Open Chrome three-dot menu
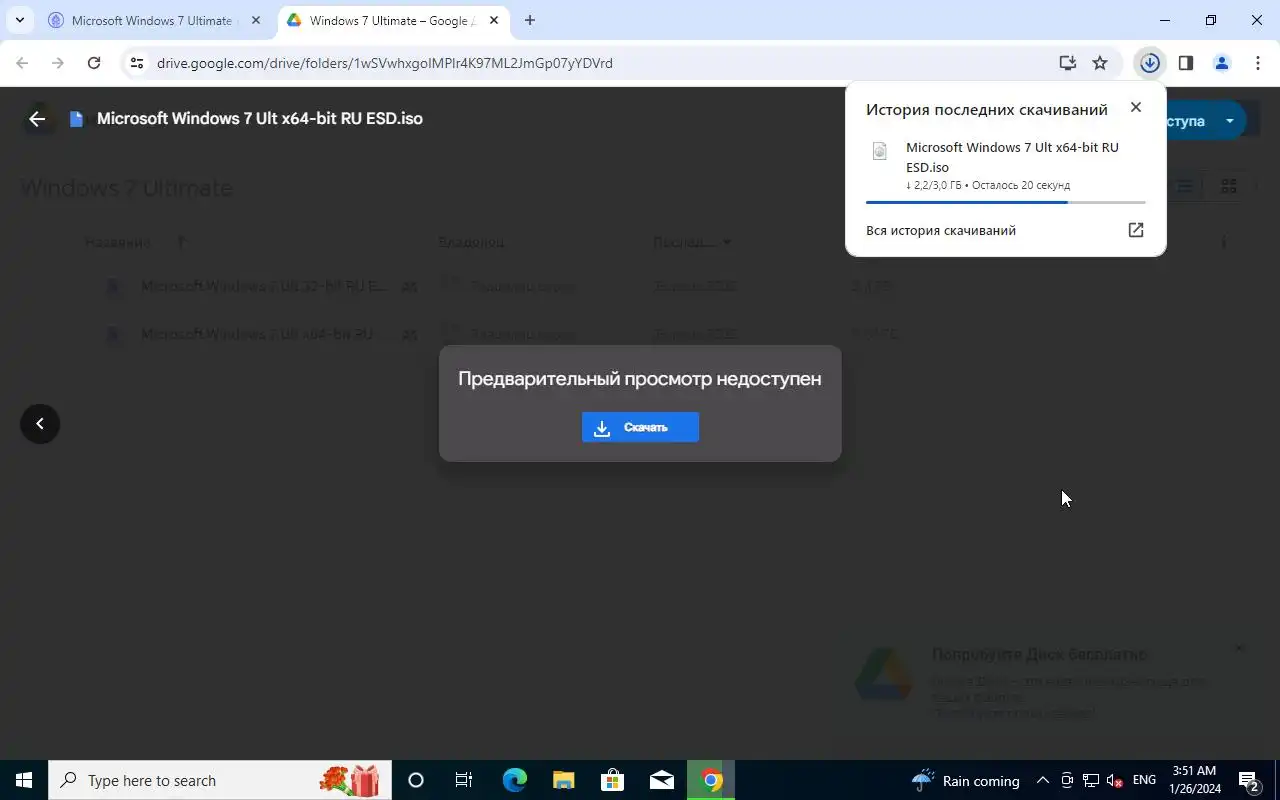 [1257, 63]
